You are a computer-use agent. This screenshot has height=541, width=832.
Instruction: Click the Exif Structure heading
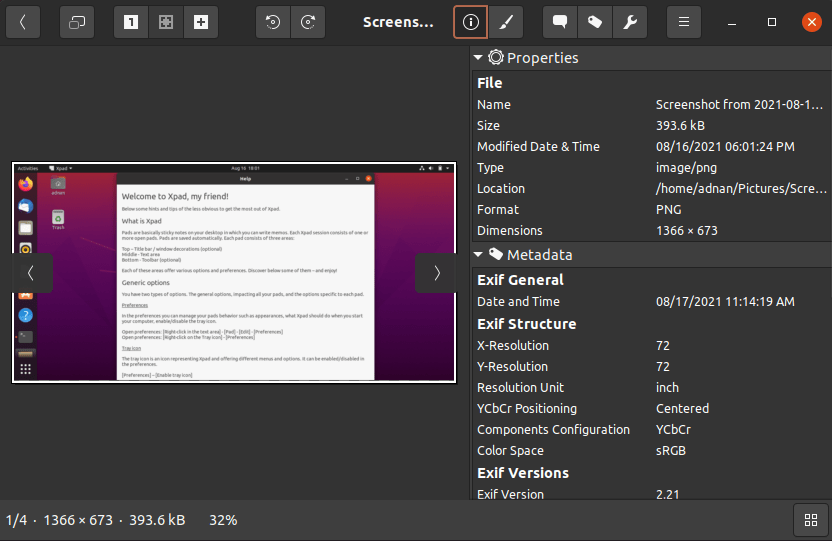pos(526,324)
